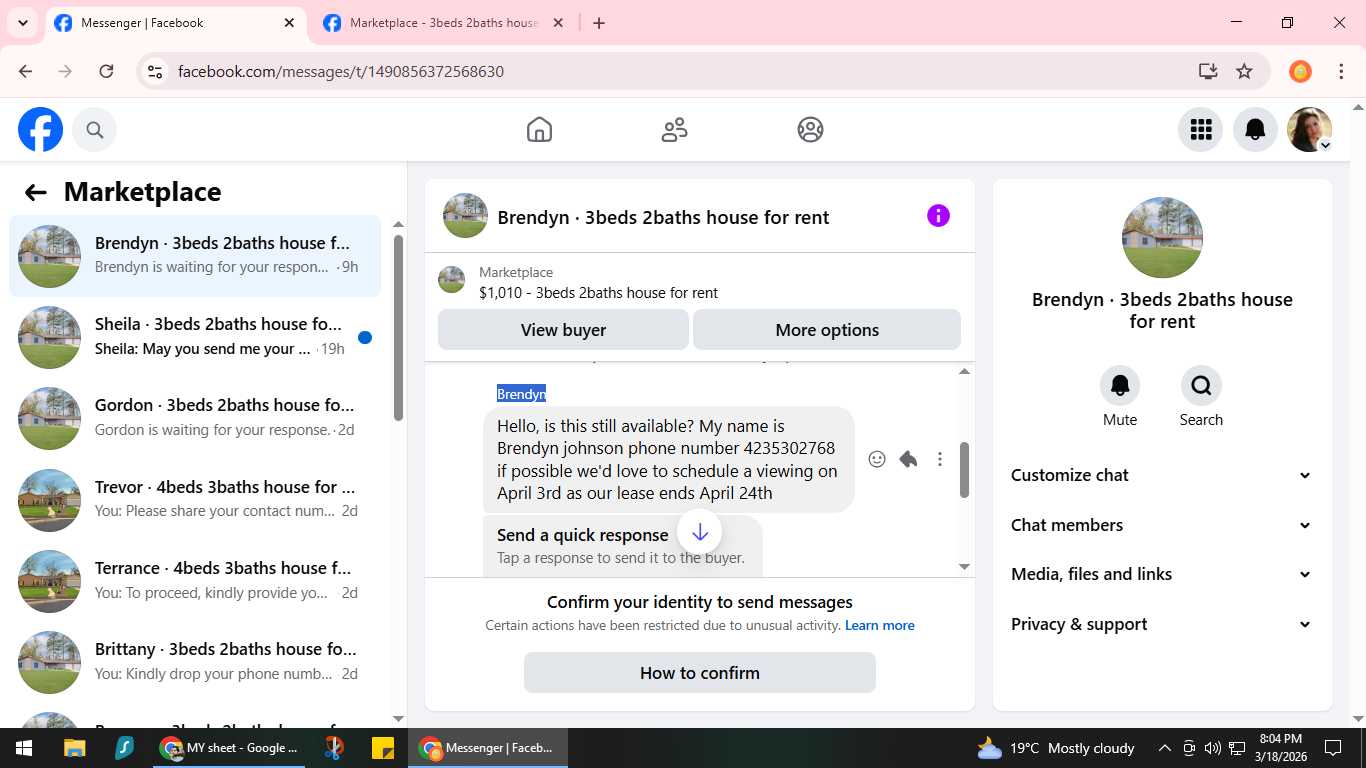Click the conversation list scrollbar thumb
1366x768 pixels.
point(398,326)
